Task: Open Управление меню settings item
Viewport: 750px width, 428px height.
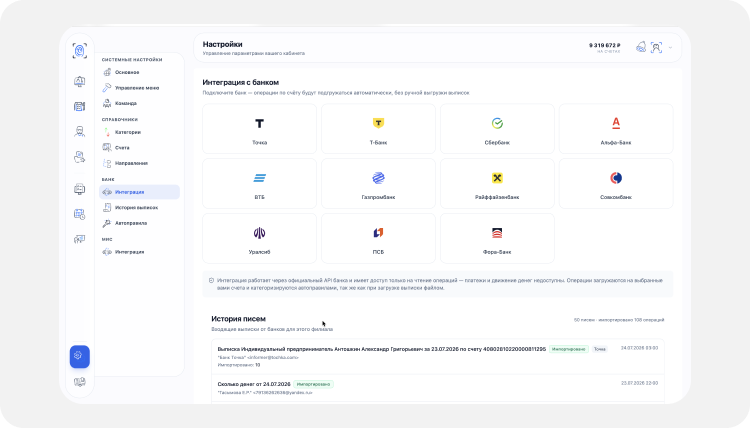Action: (139, 88)
